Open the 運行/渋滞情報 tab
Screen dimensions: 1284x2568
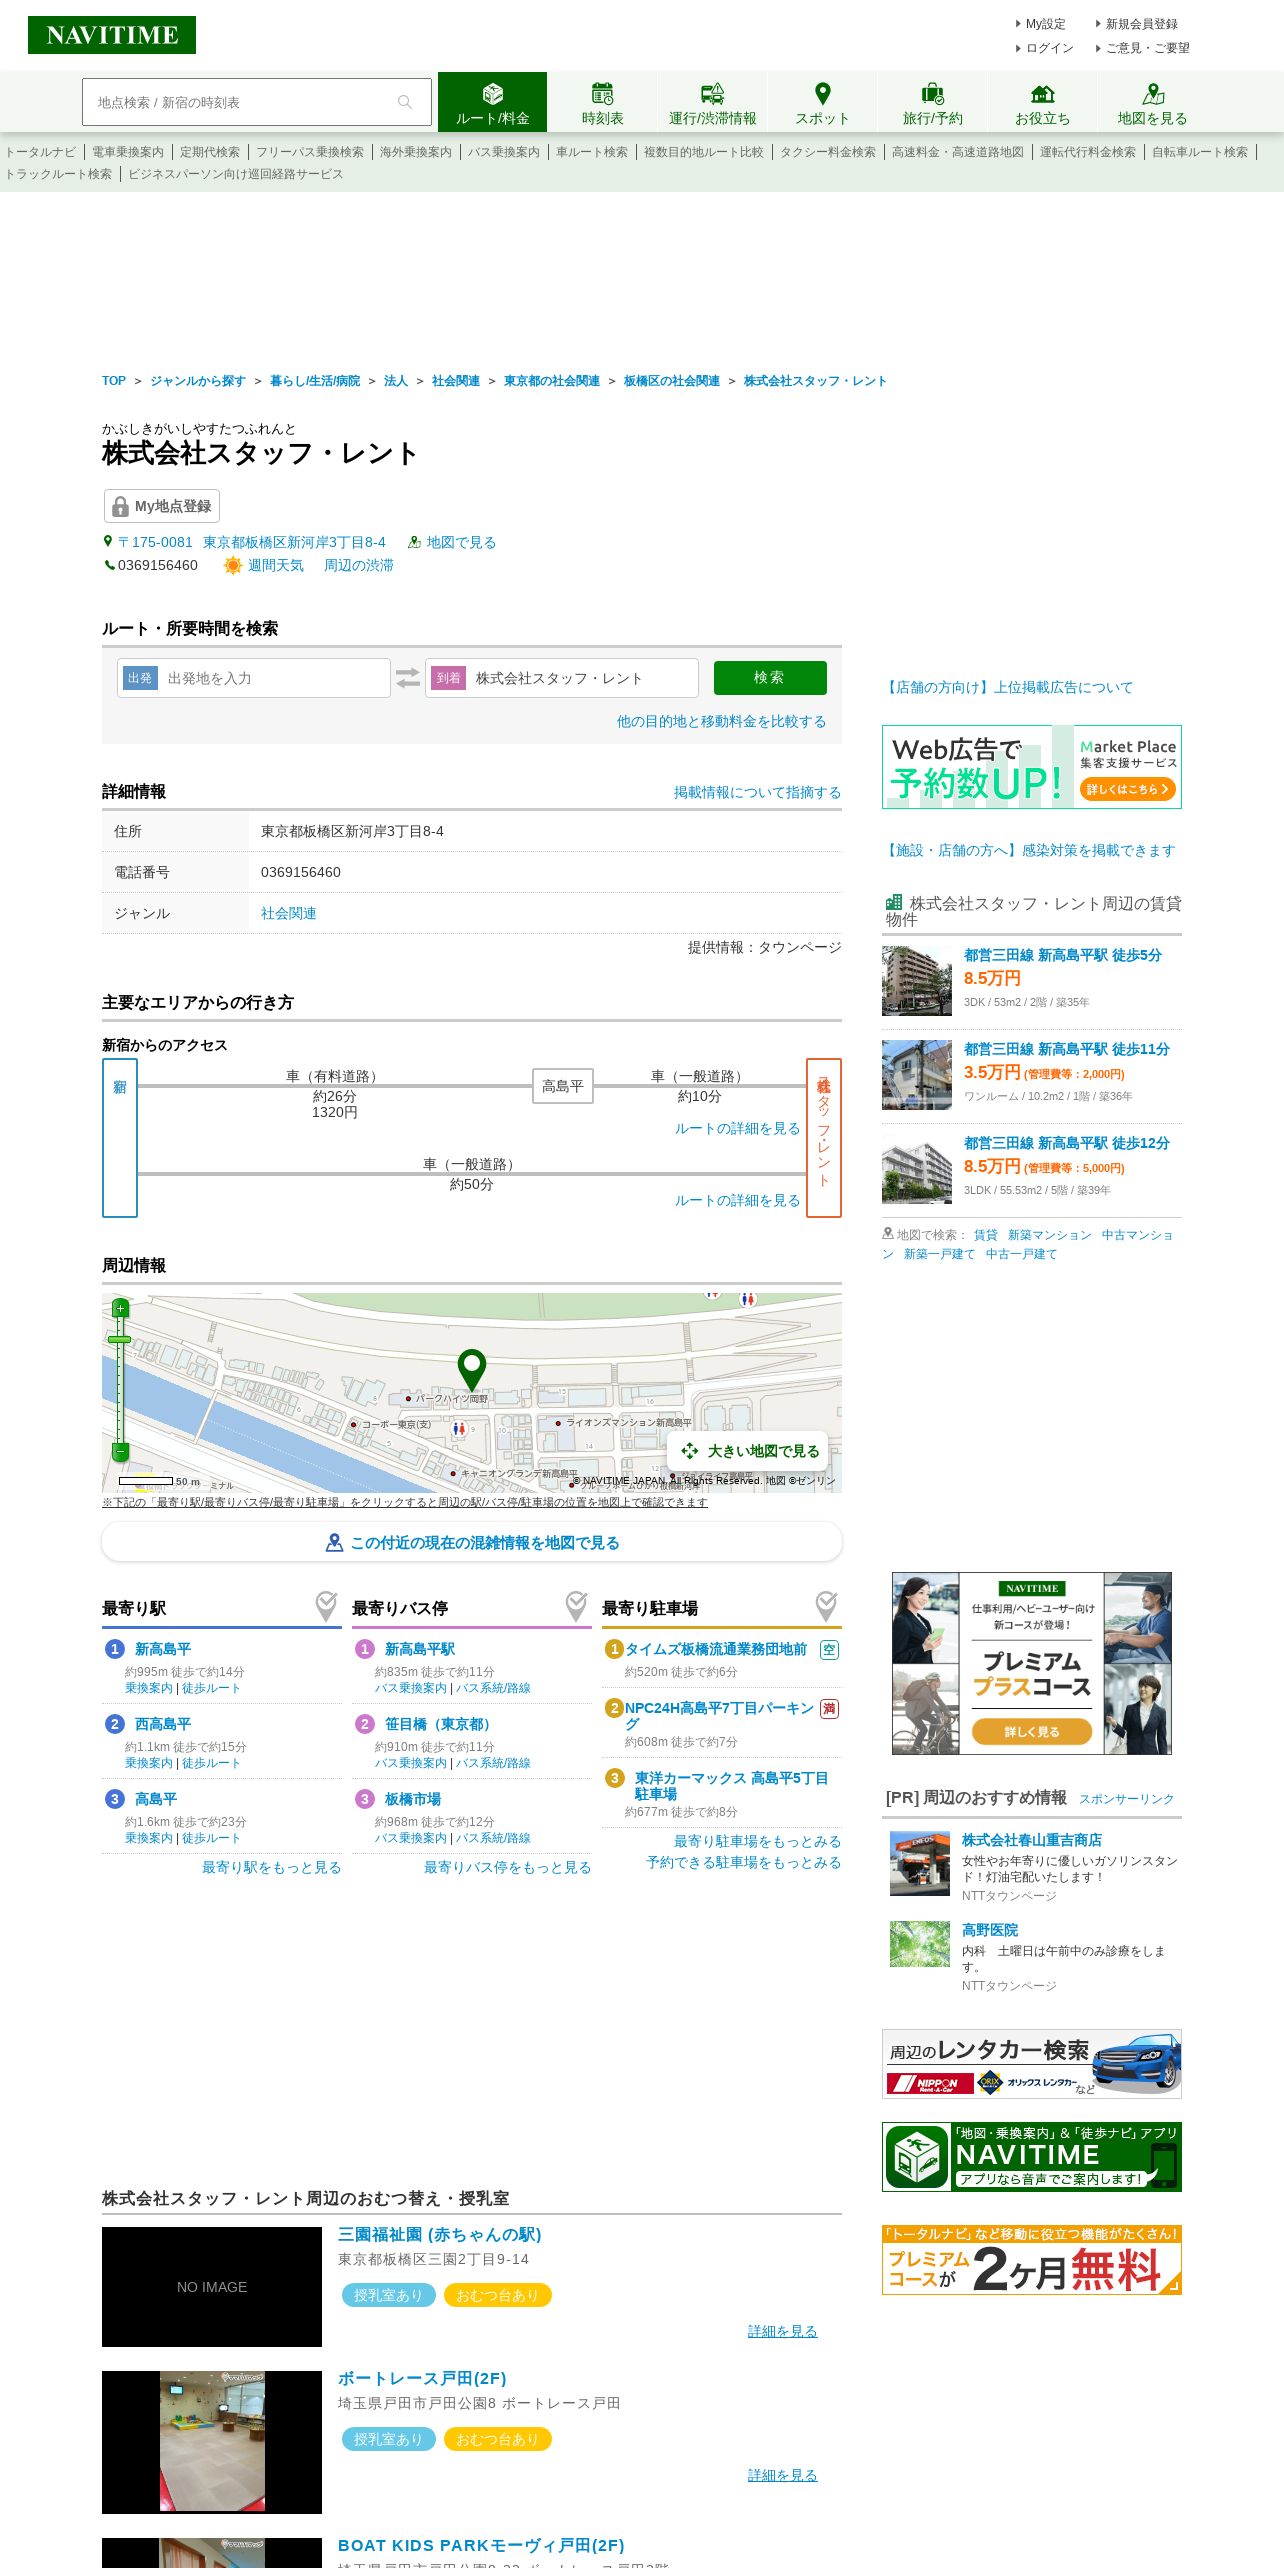712,102
